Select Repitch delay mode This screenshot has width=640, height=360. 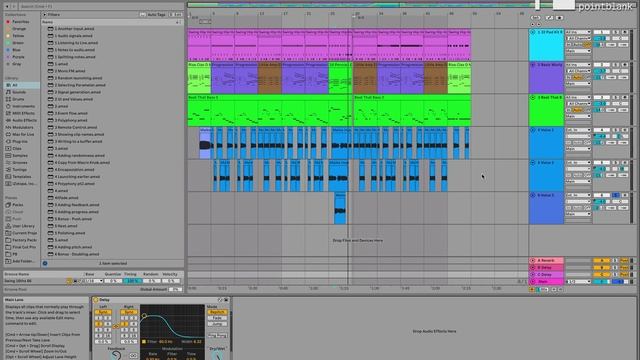click(217, 312)
